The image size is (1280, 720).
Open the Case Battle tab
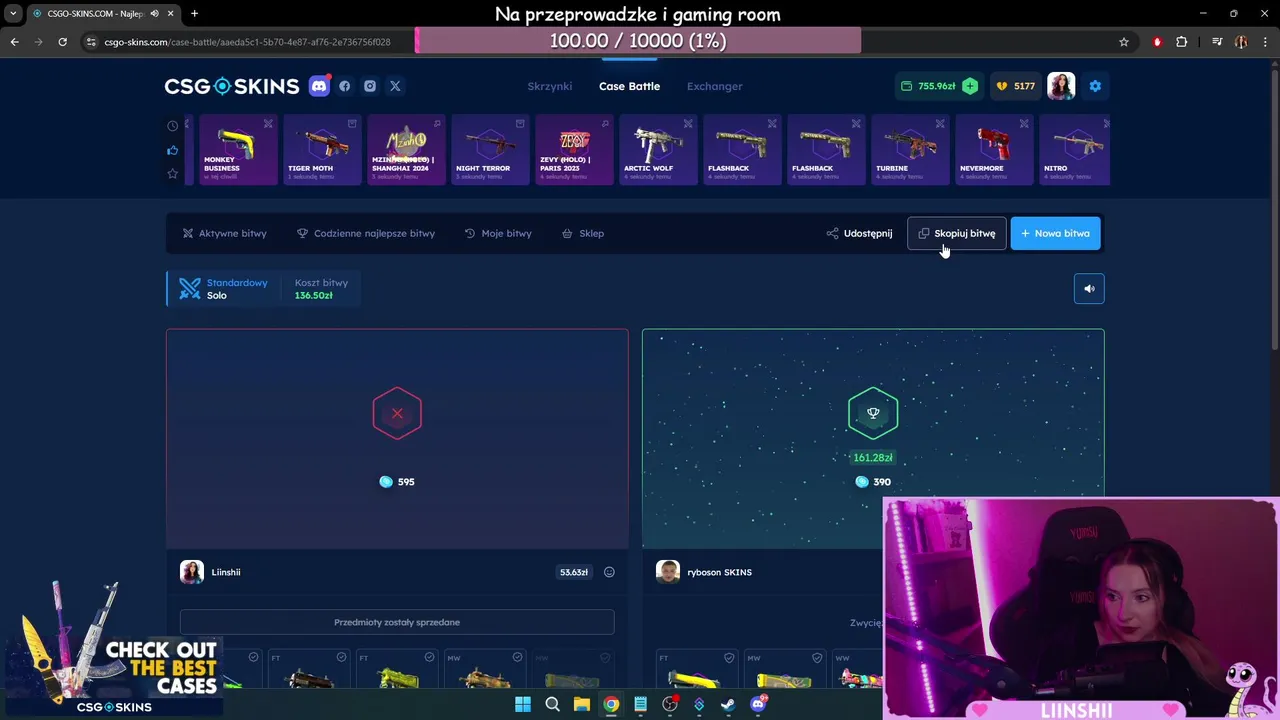point(629,86)
